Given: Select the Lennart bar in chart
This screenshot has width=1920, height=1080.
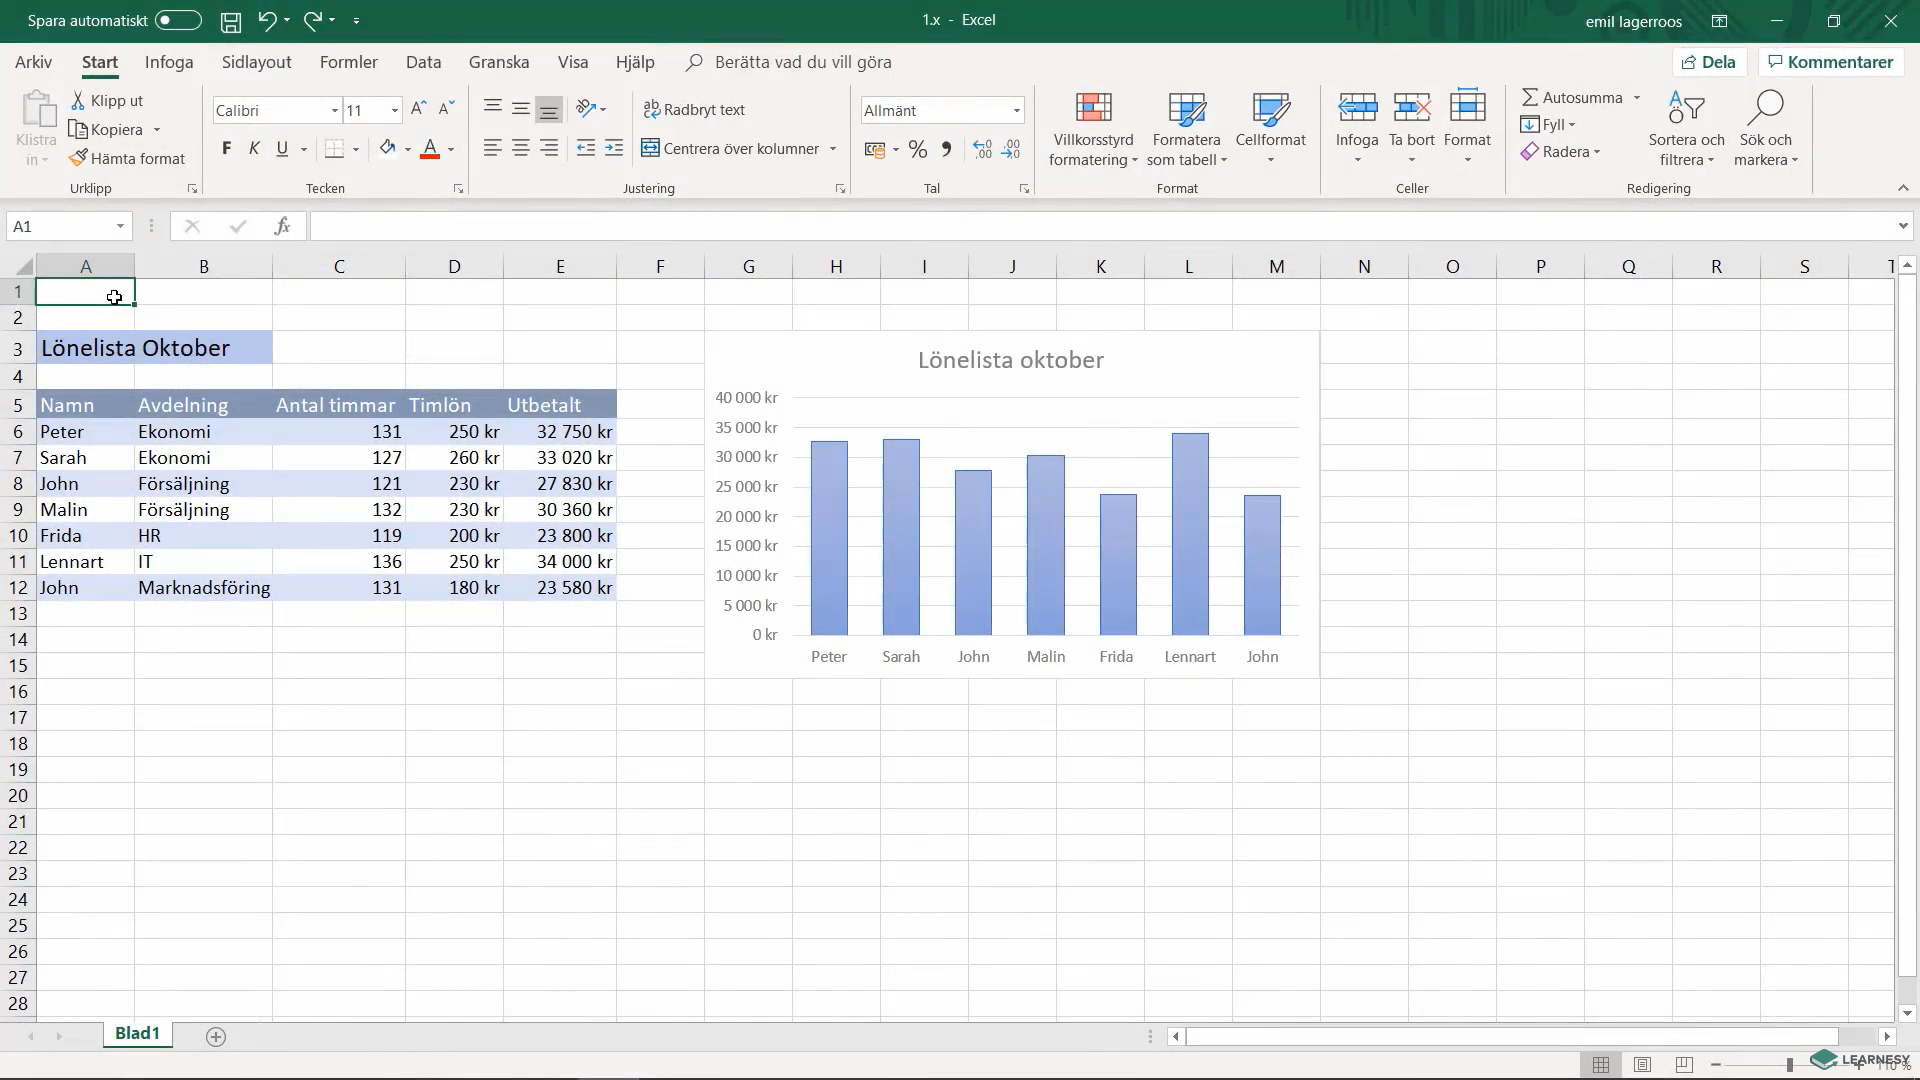Looking at the screenshot, I should coord(1190,534).
